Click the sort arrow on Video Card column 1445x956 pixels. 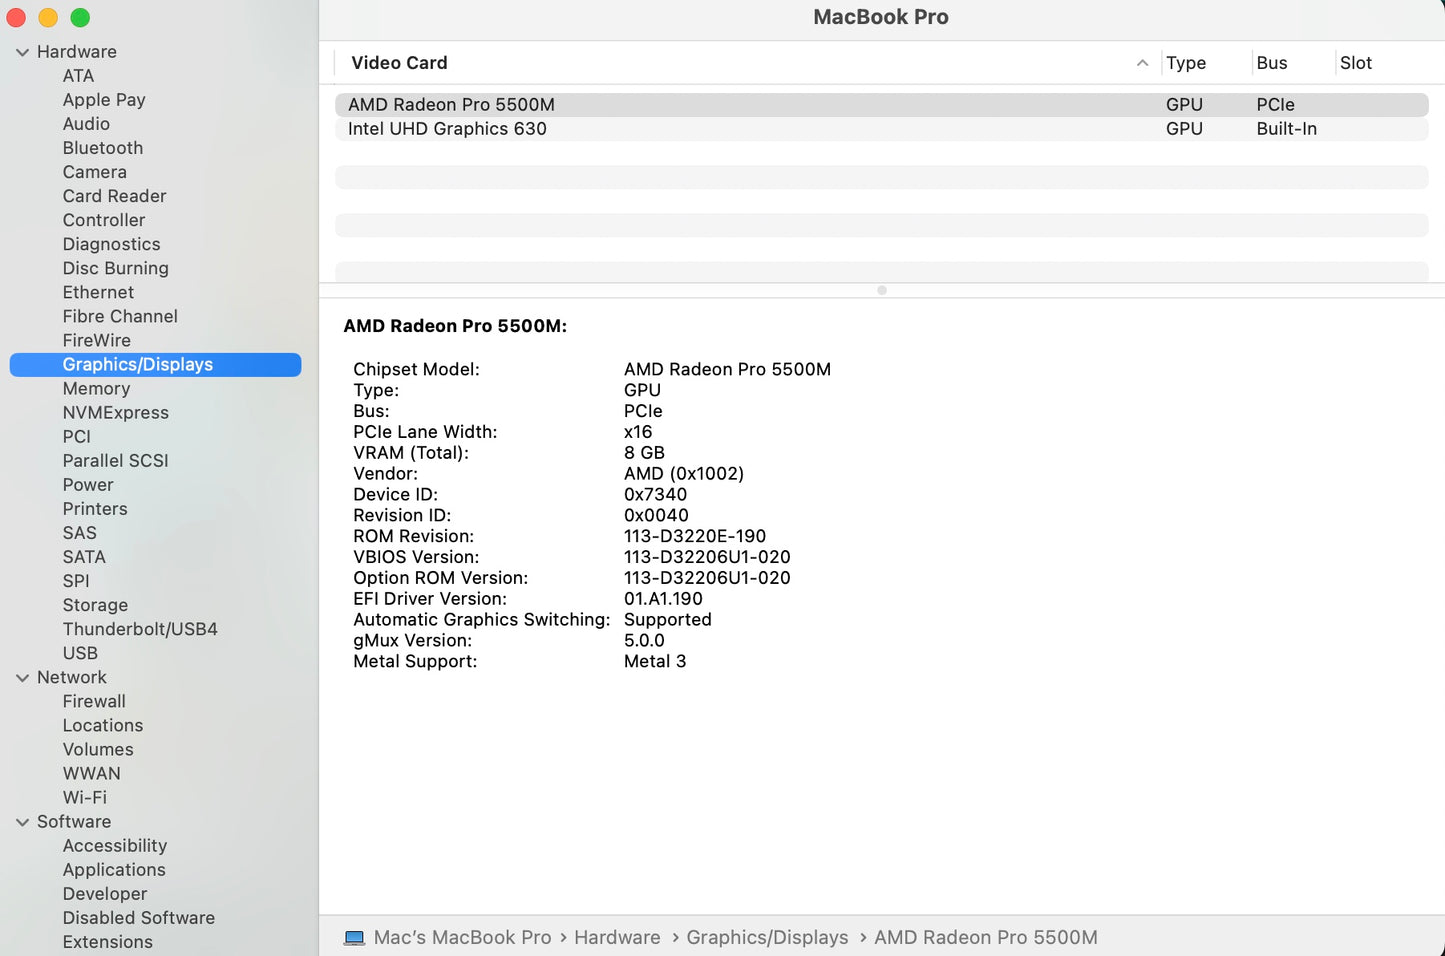(1142, 62)
